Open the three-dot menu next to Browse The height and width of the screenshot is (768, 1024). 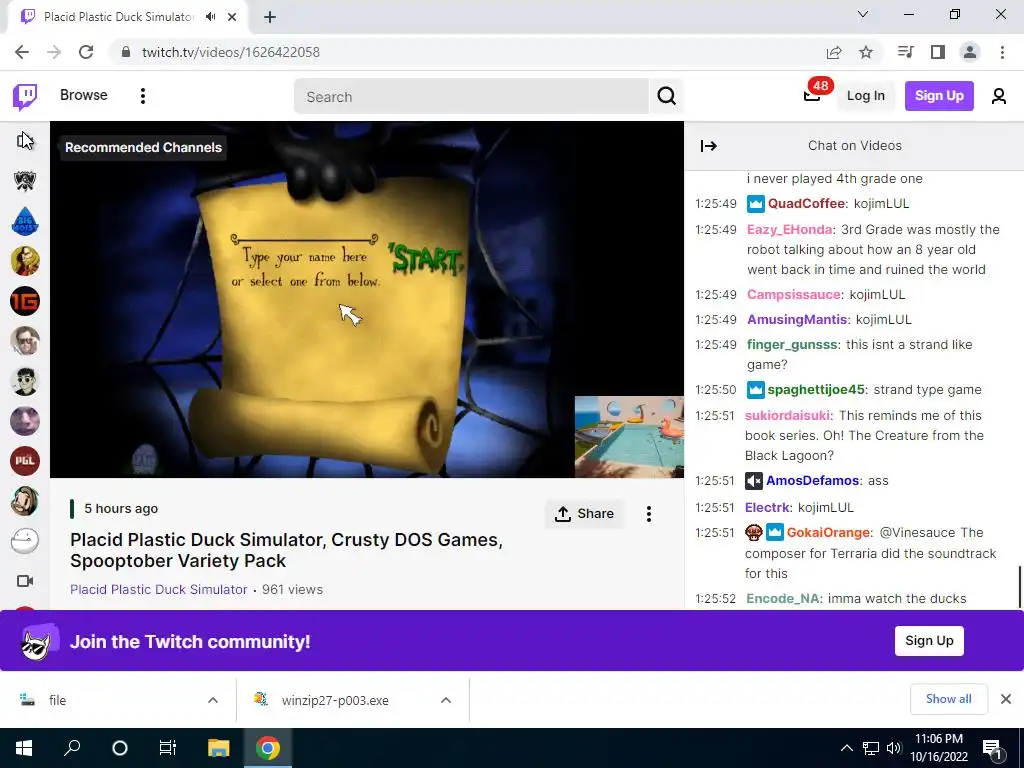pos(142,96)
